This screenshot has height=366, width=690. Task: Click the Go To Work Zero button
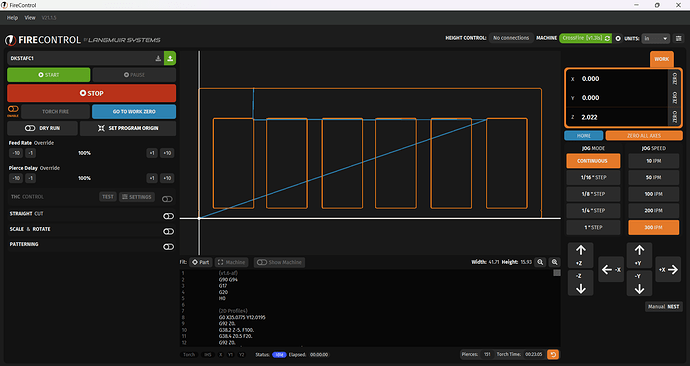tap(134, 112)
